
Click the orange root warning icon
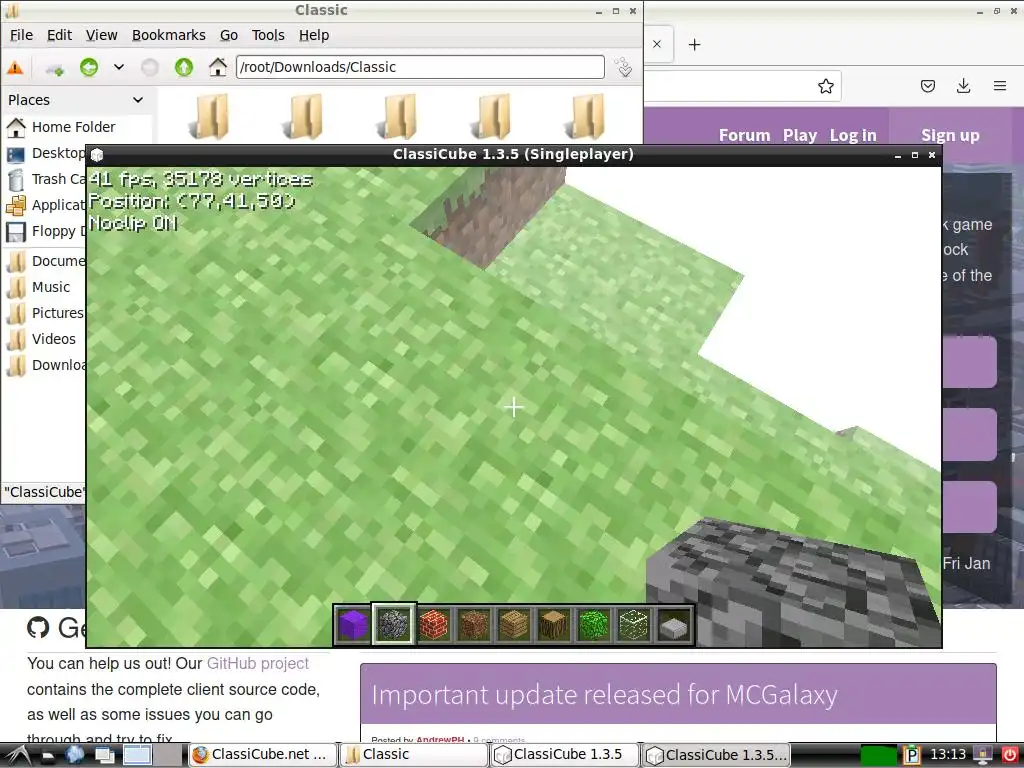pos(15,67)
